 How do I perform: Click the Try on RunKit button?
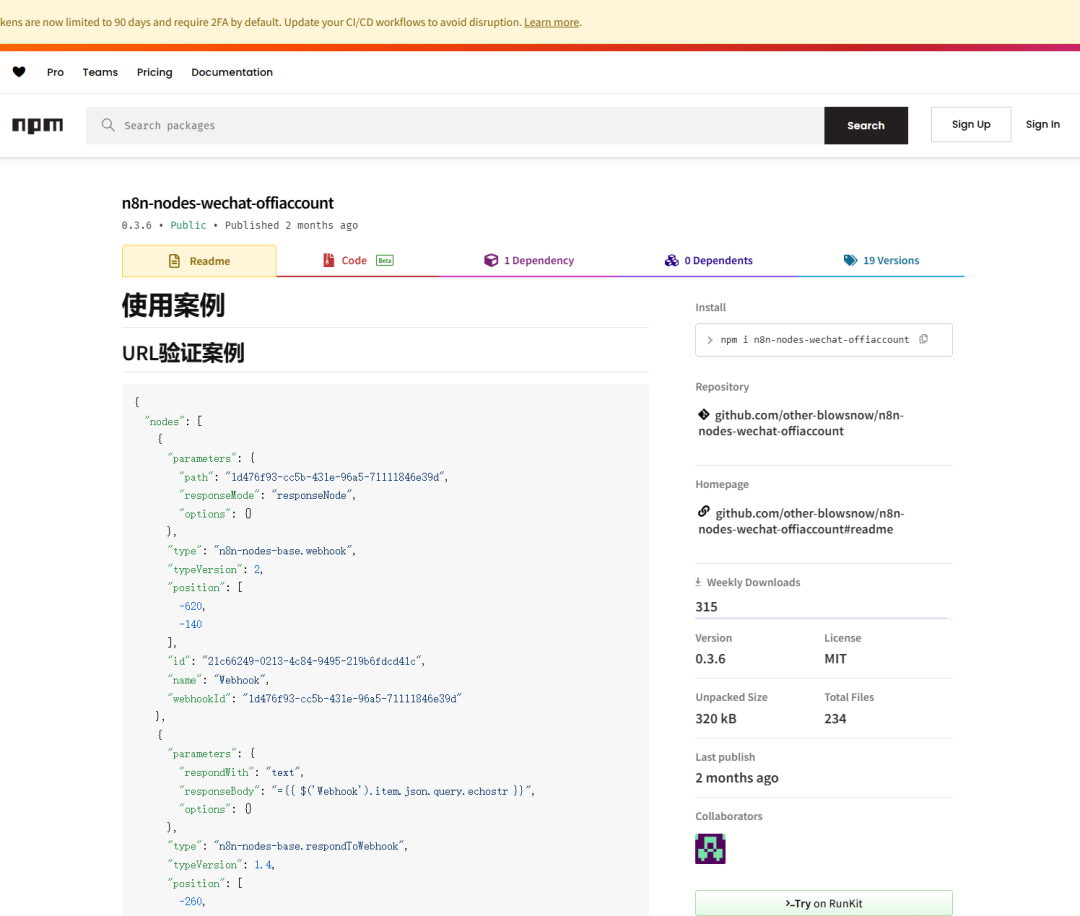click(x=823, y=903)
